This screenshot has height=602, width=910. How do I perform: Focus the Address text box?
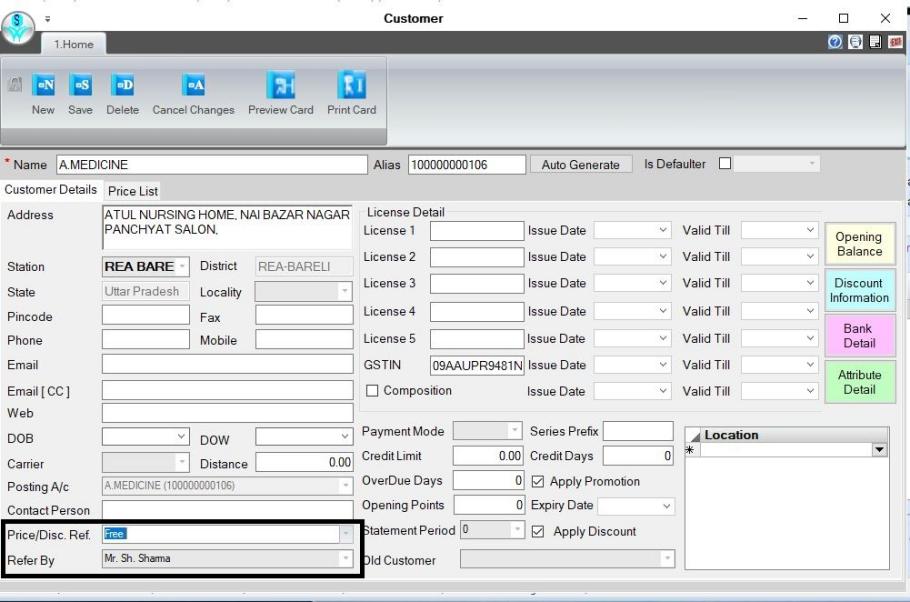click(227, 228)
